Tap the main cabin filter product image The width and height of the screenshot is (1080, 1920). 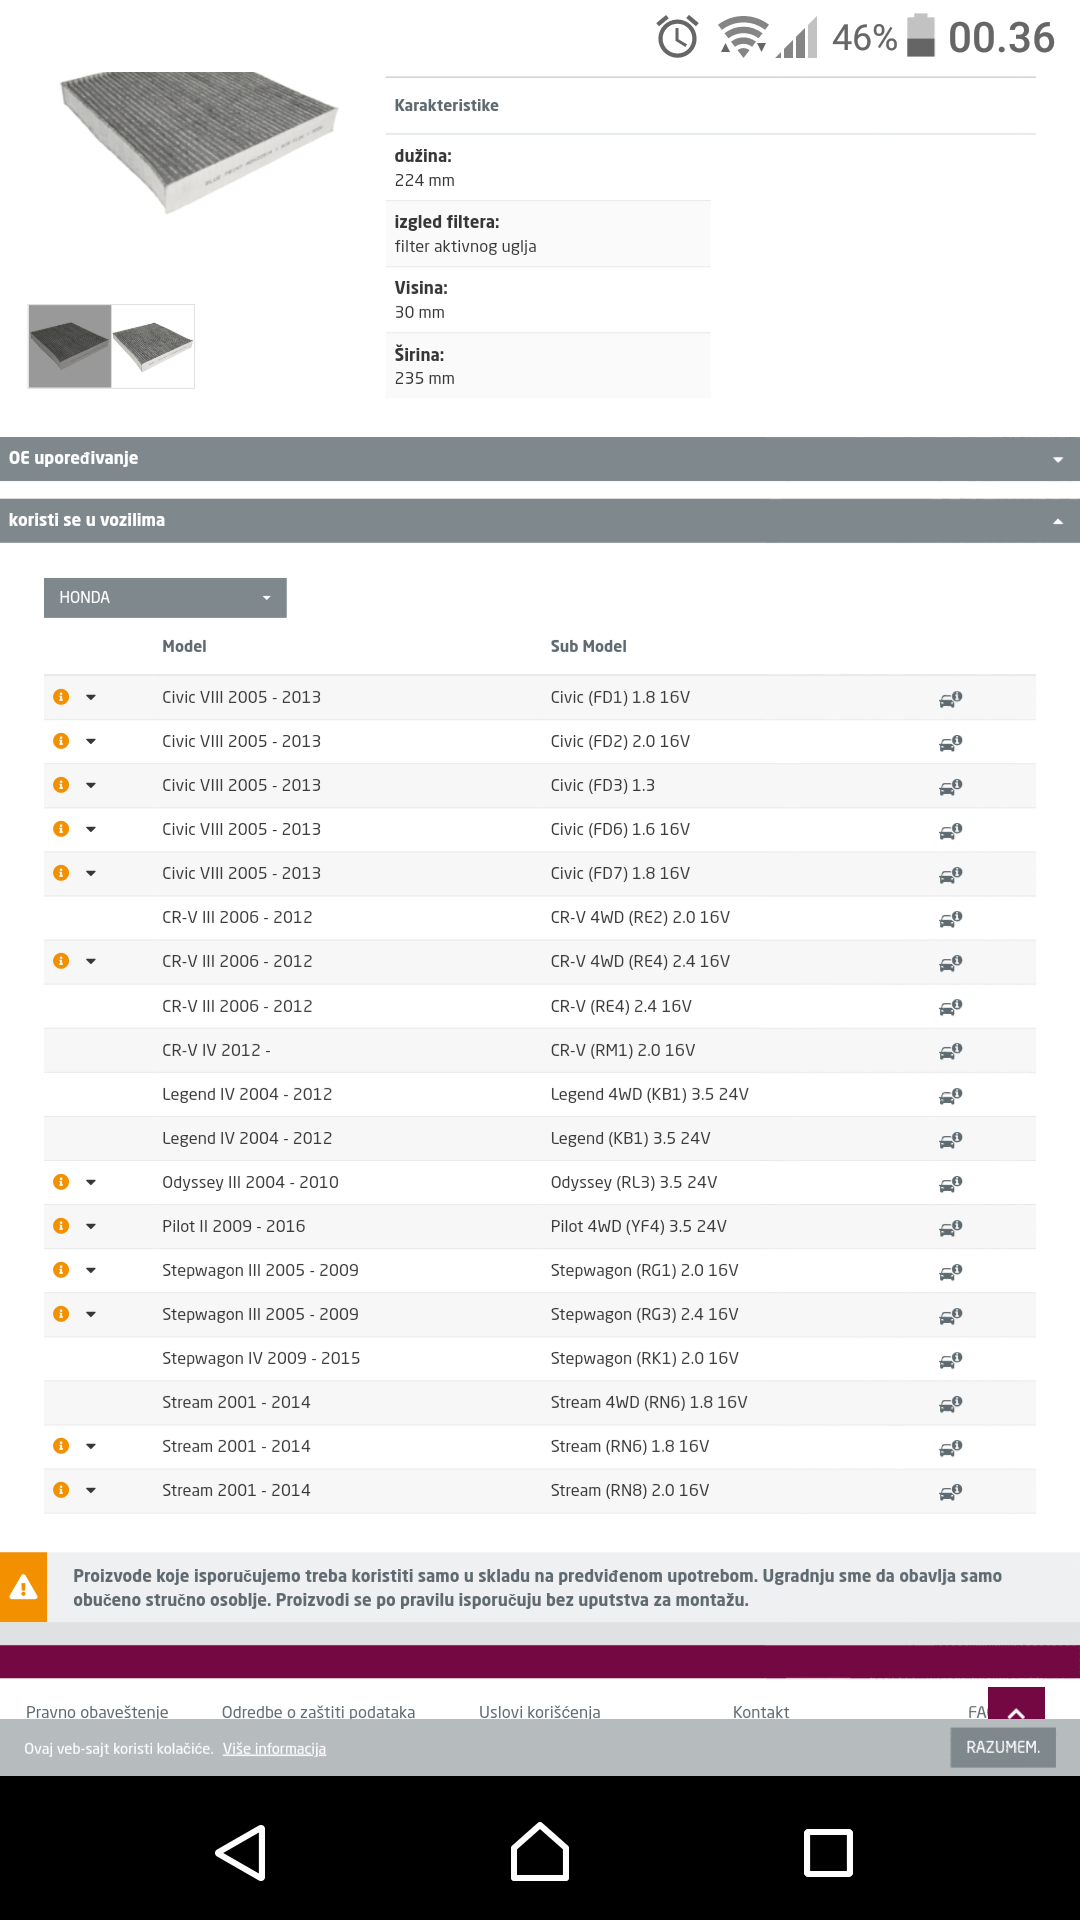(199, 142)
